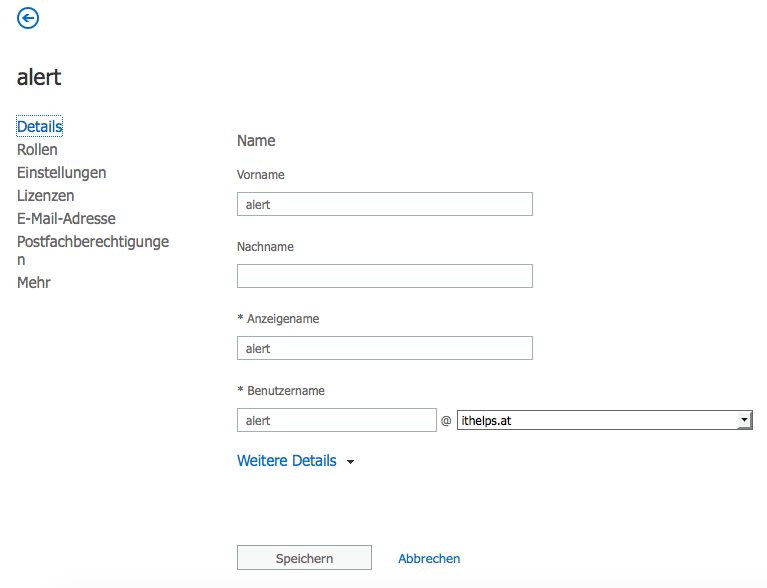Open the Mehr section

[x=34, y=283]
